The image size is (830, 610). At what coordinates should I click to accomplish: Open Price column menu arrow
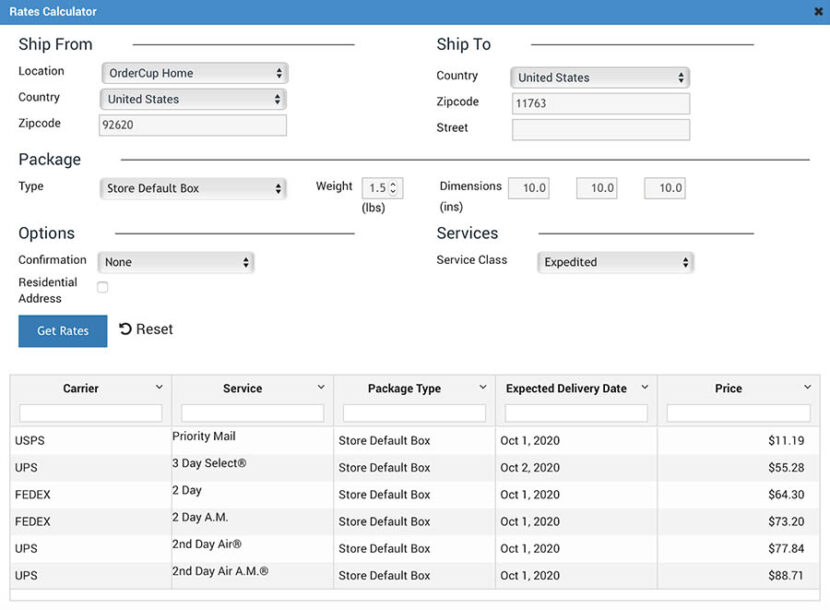pyautogui.click(x=807, y=387)
